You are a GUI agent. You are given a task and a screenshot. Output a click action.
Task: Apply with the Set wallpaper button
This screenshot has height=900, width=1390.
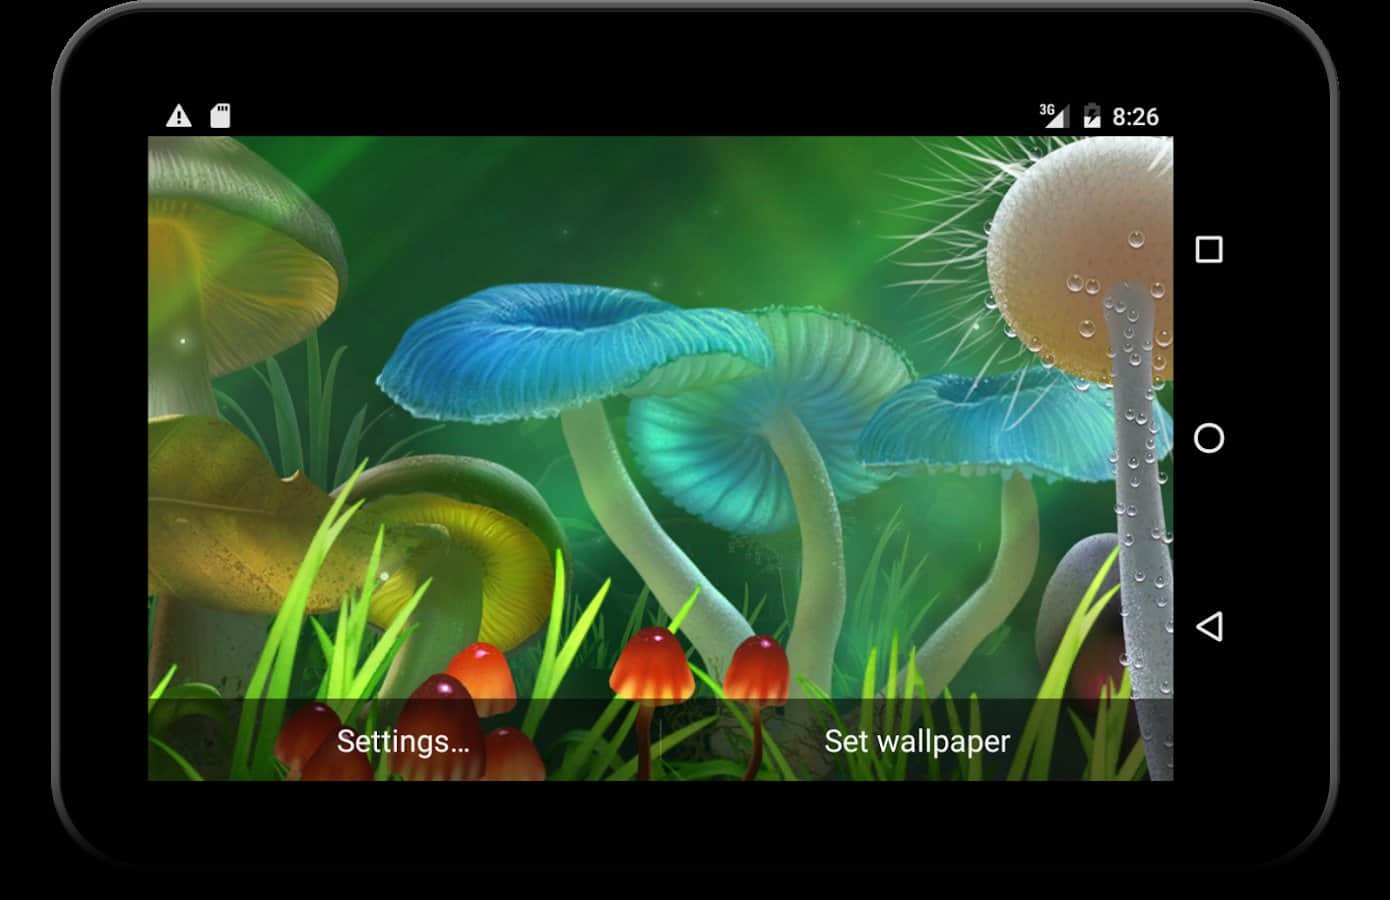click(916, 741)
